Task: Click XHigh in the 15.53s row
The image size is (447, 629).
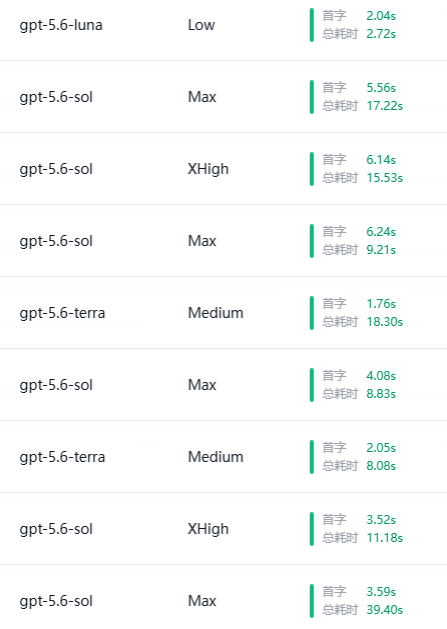Action: pos(208,169)
